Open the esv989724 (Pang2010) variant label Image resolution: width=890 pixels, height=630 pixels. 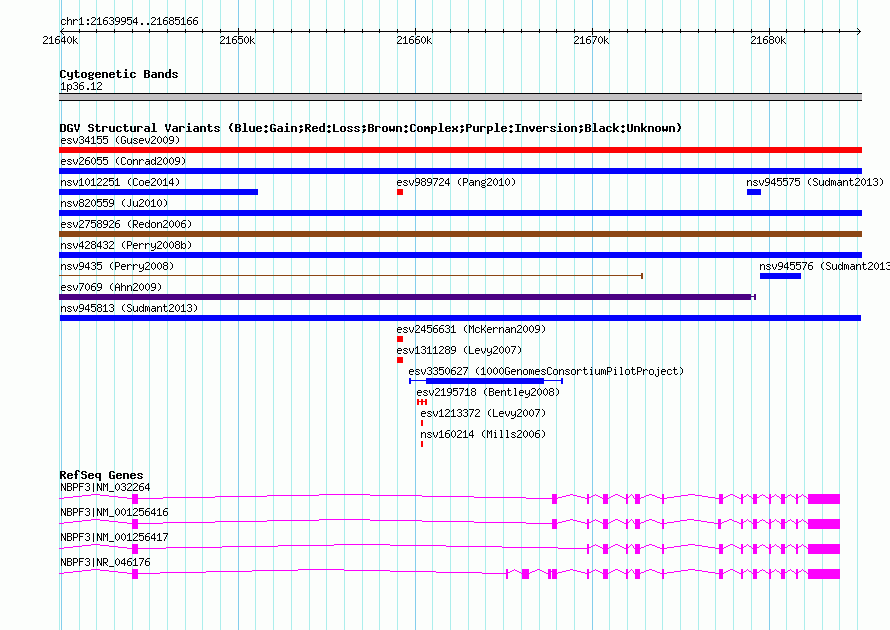[x=456, y=182]
